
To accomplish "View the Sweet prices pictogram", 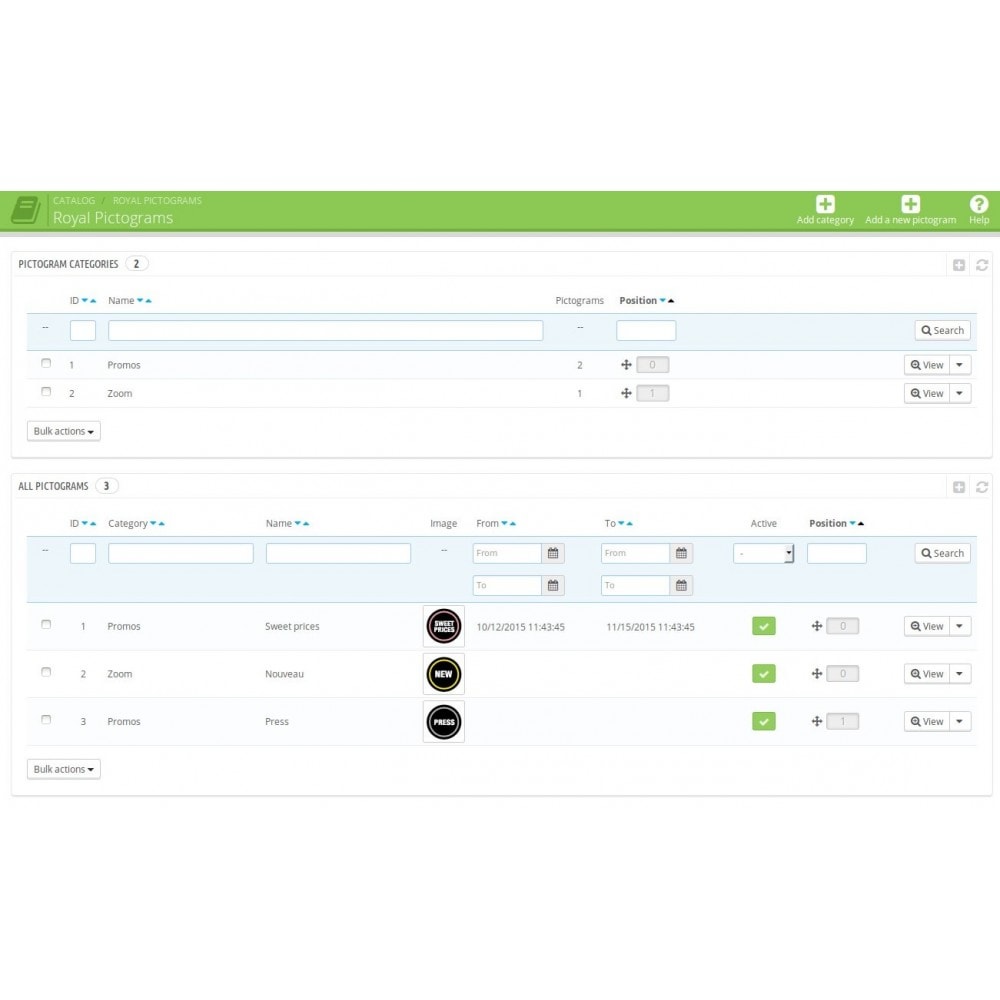I will (927, 626).
